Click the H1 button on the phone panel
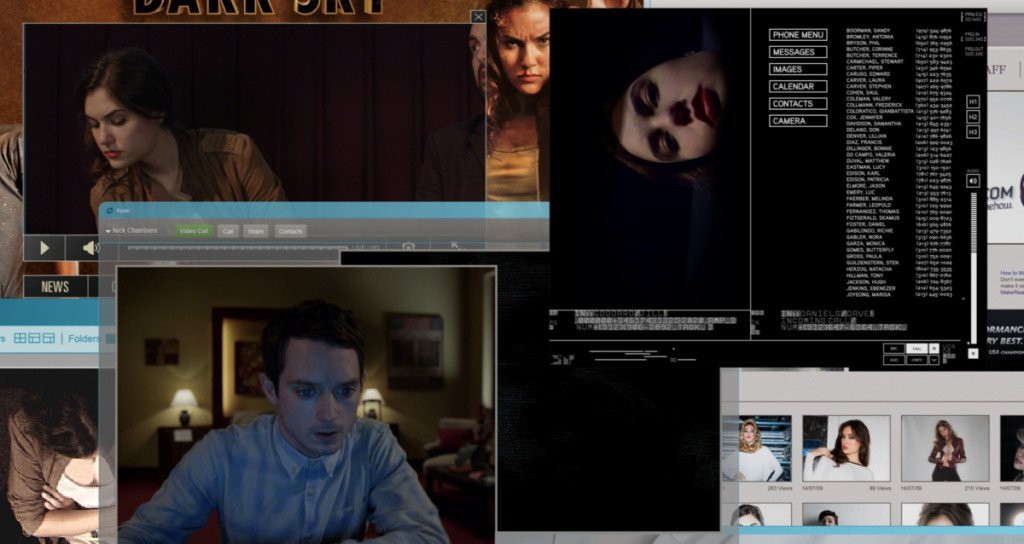The image size is (1024, 544). pos(973,102)
